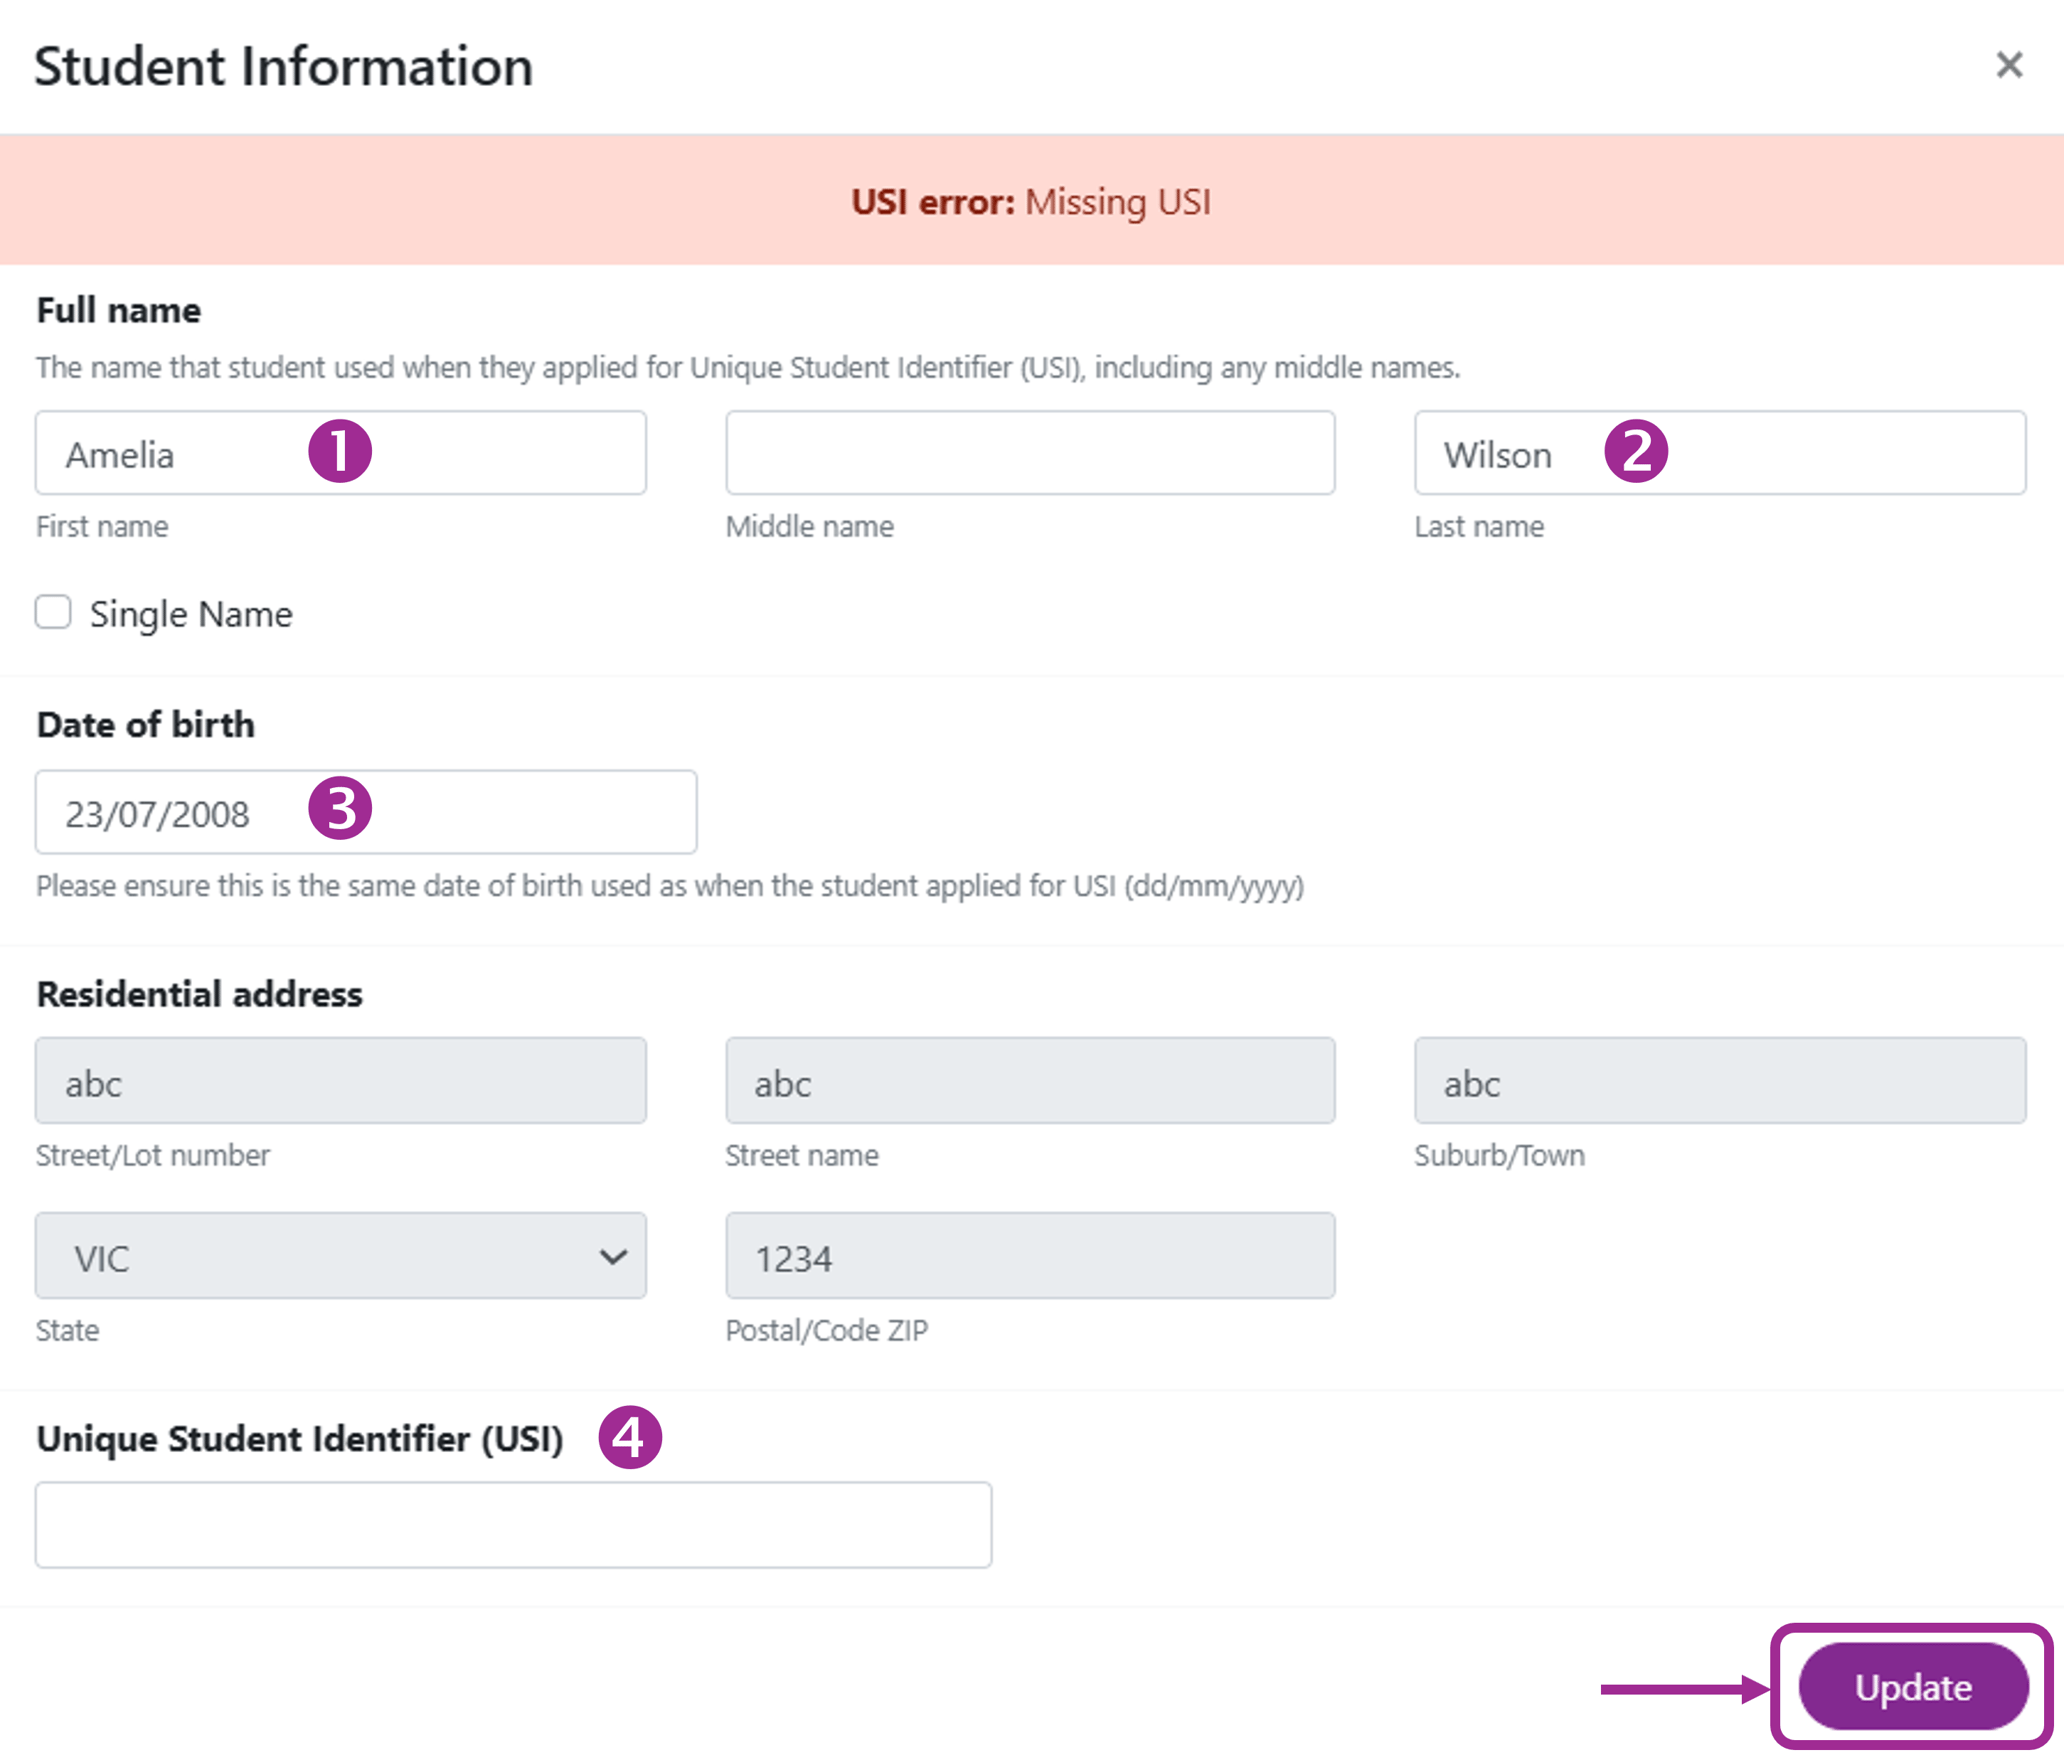Click the Update button
Image resolution: width=2064 pixels, height=1760 pixels.
click(1913, 1687)
